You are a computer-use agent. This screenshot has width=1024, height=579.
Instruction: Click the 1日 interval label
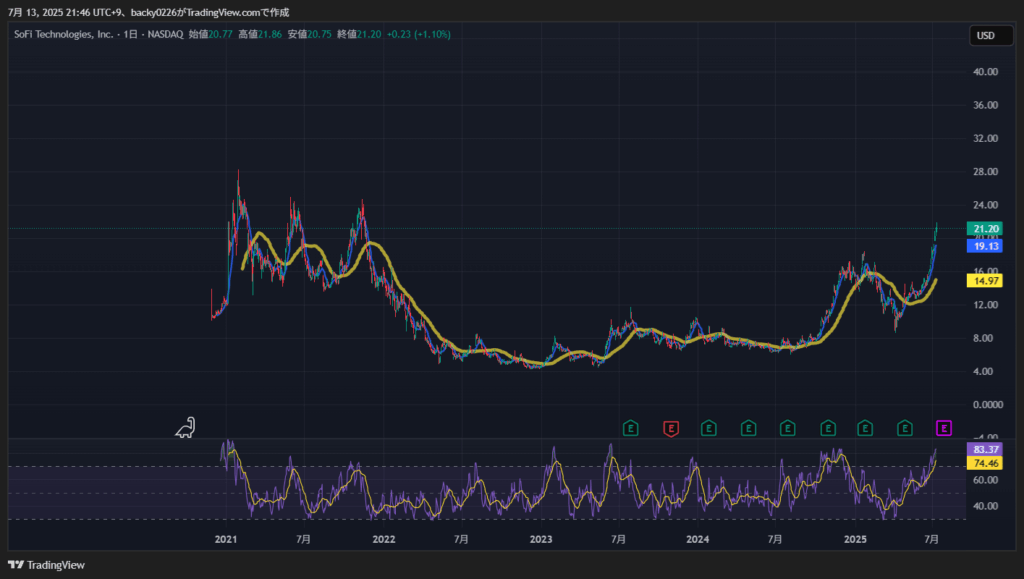point(131,34)
